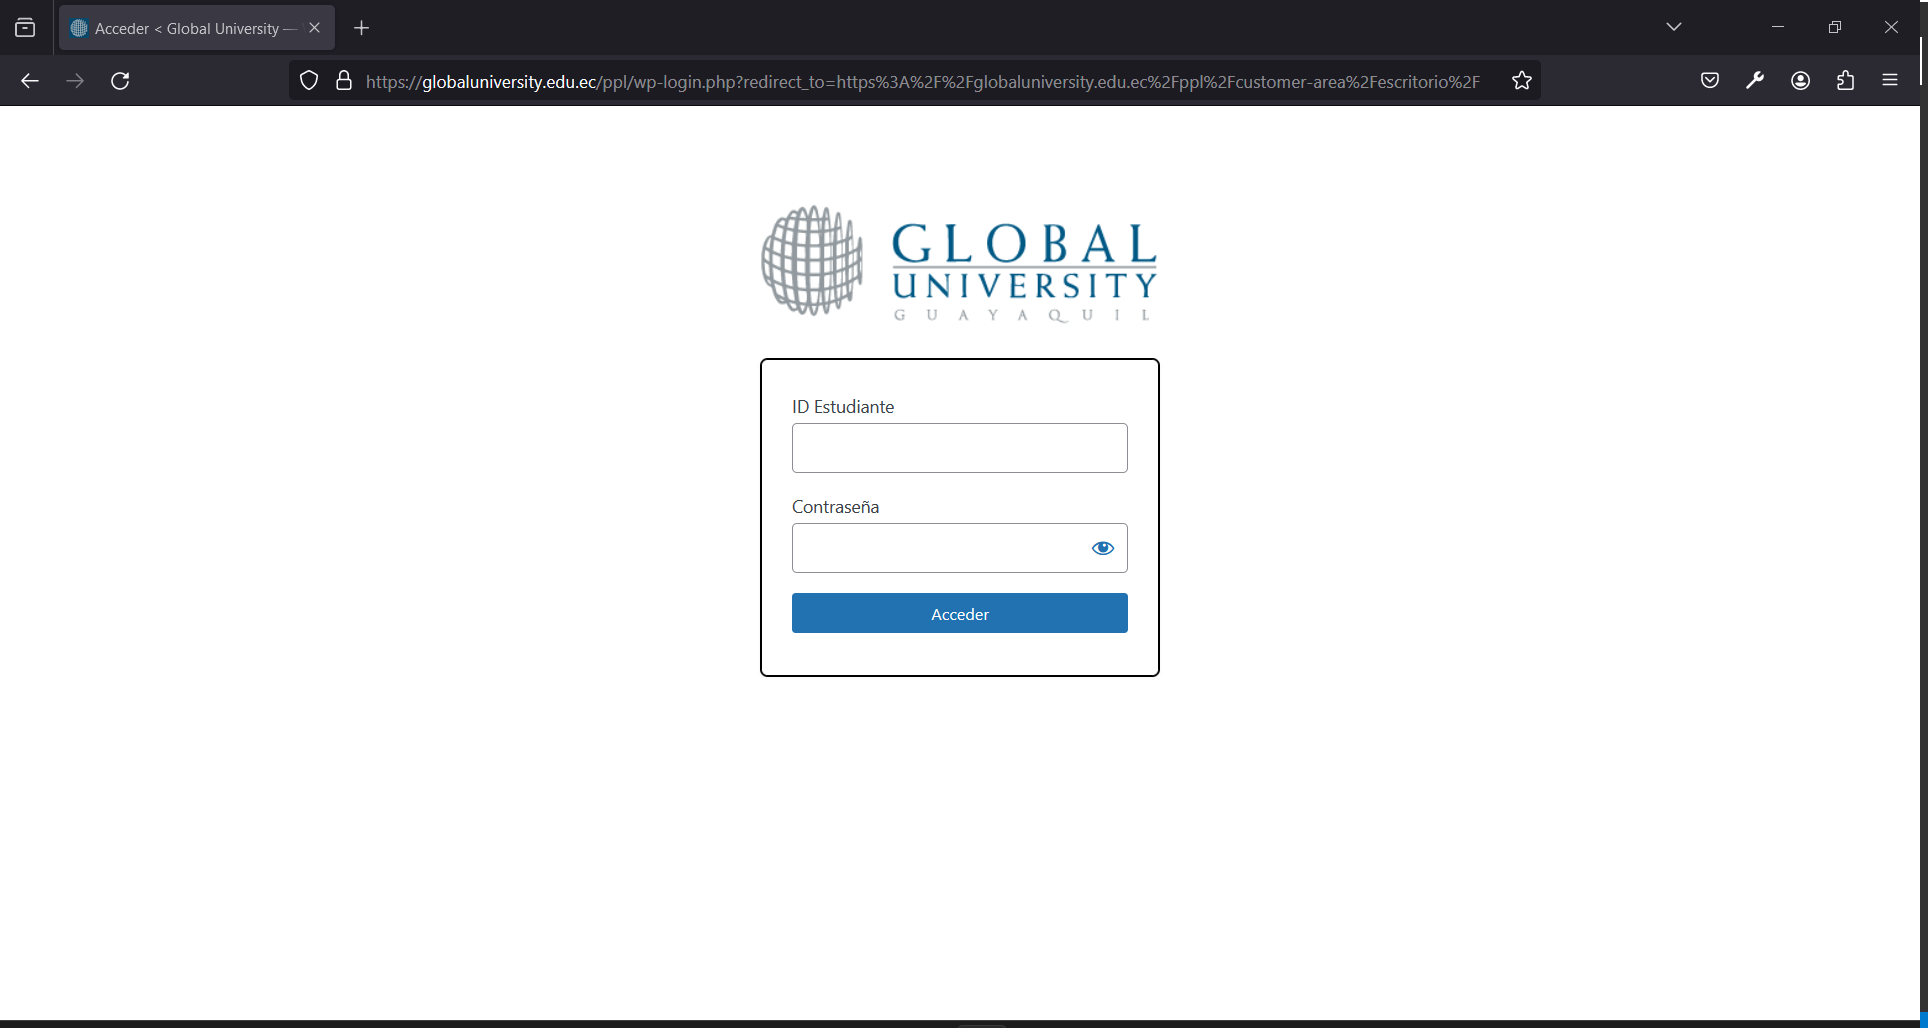Image resolution: width=1928 pixels, height=1028 pixels.
Task: Open a new tab
Action: pyautogui.click(x=362, y=28)
